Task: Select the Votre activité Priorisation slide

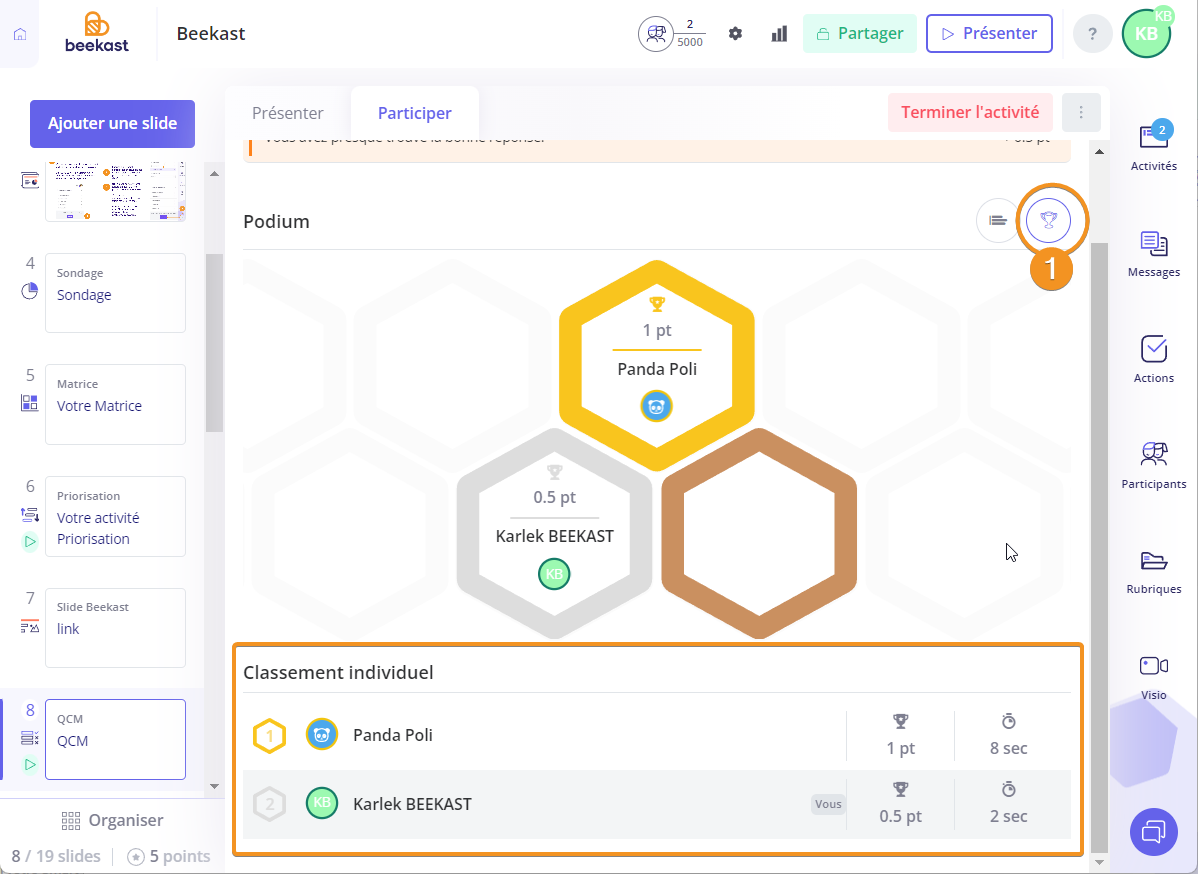Action: (x=115, y=516)
